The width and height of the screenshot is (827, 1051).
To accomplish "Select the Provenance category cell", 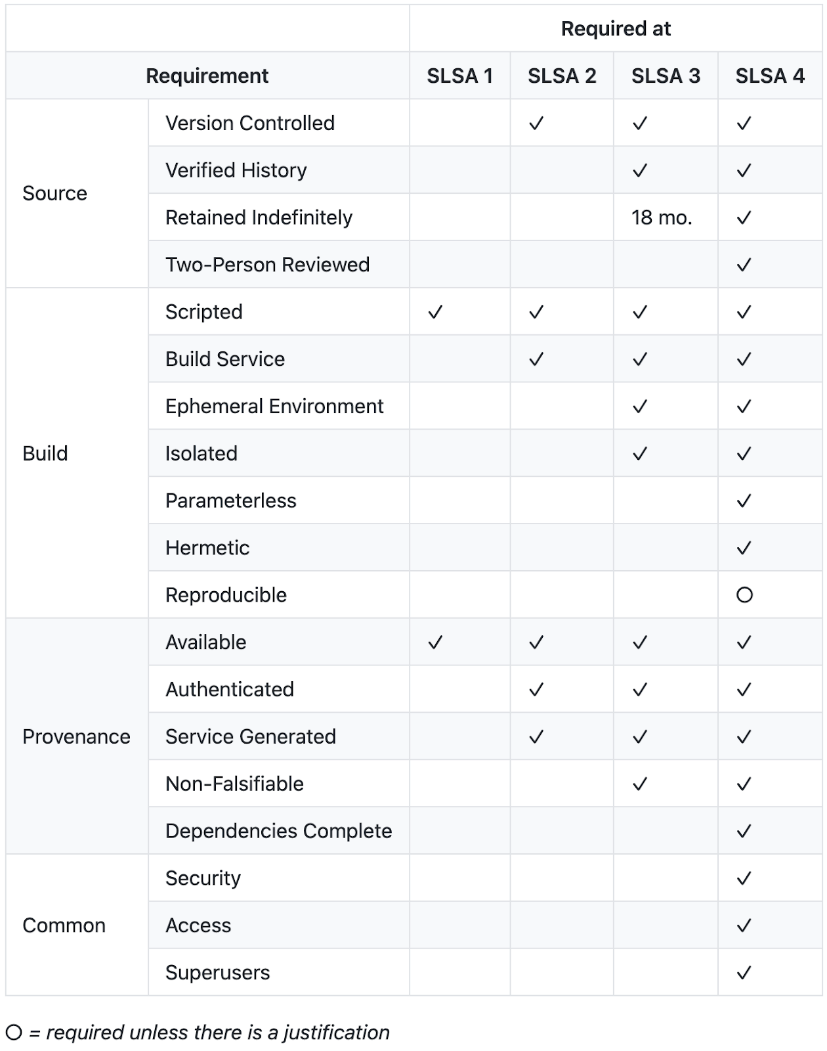I will [76, 737].
